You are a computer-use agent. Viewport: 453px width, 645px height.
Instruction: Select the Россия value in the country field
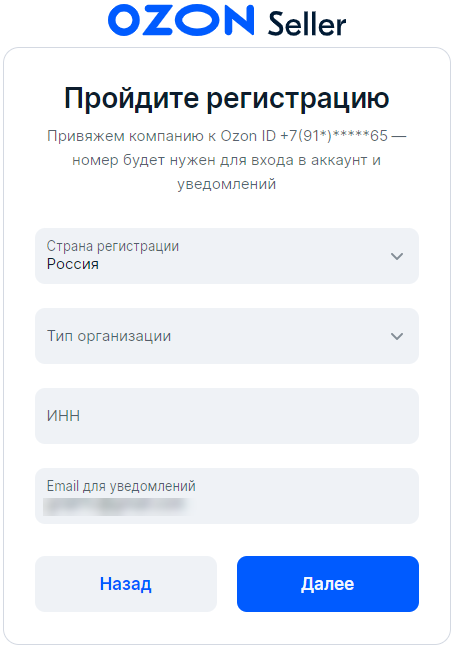[73, 264]
